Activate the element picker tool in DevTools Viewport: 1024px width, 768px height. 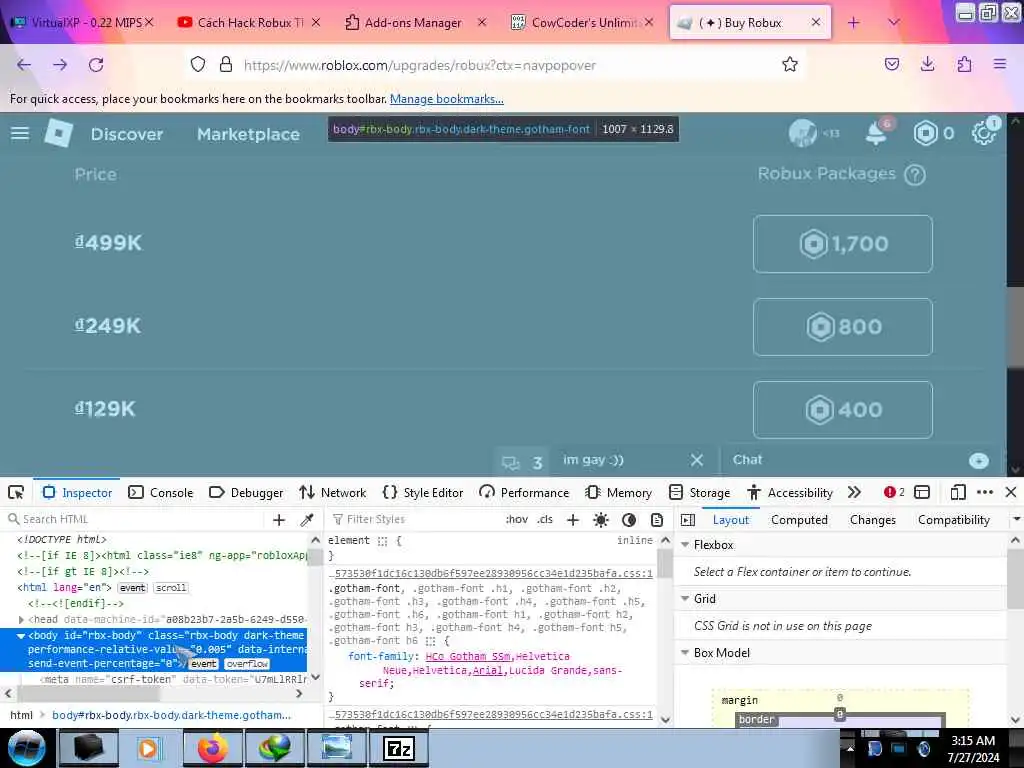click(x=16, y=492)
